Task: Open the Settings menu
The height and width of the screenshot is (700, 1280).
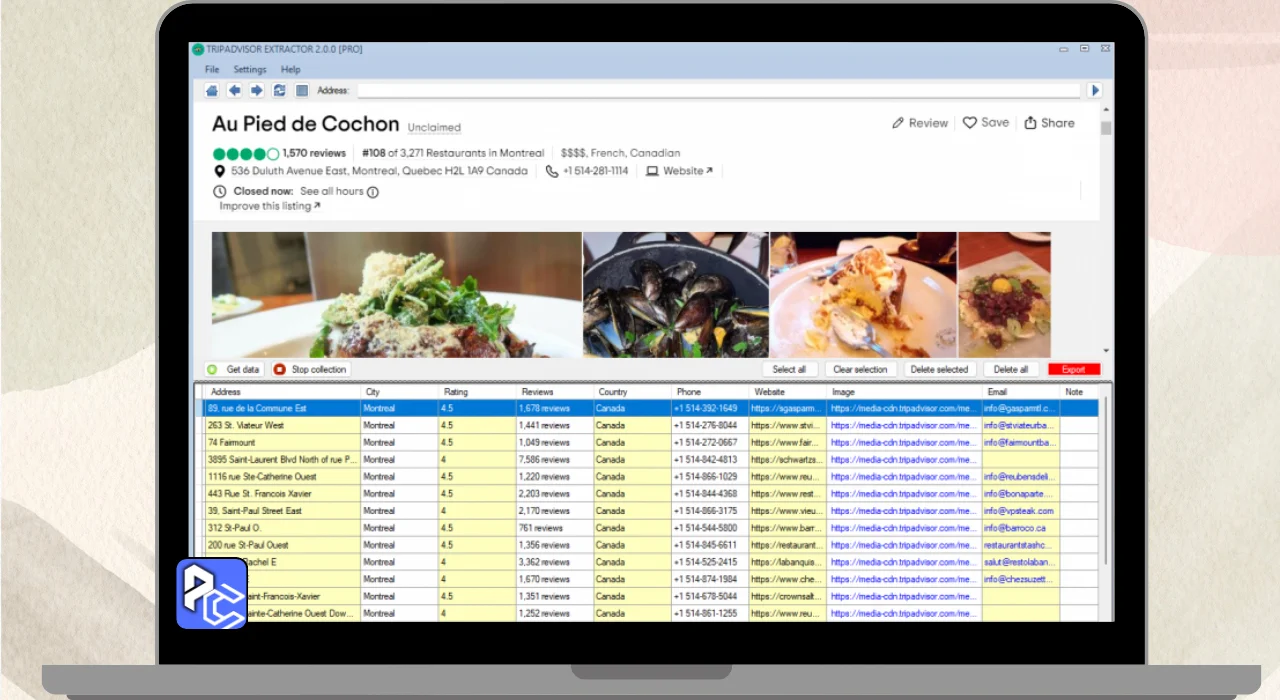Action: [x=250, y=70]
